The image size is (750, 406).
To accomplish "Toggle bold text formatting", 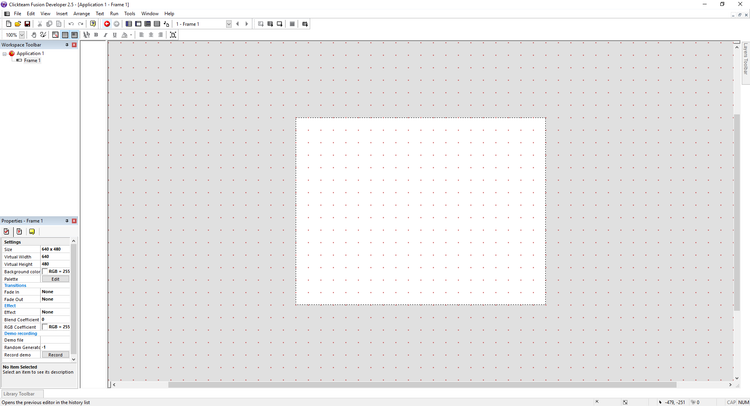I will [x=96, y=35].
